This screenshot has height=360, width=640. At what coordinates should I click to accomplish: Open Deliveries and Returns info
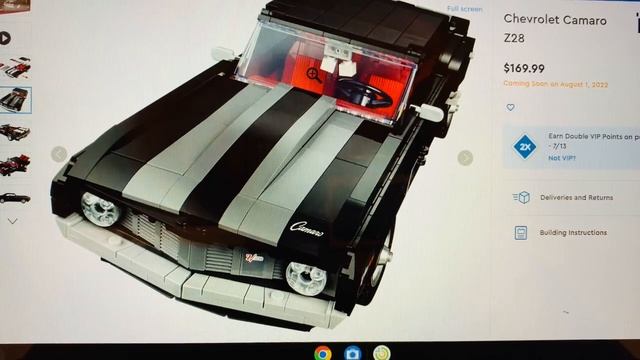tap(576, 198)
